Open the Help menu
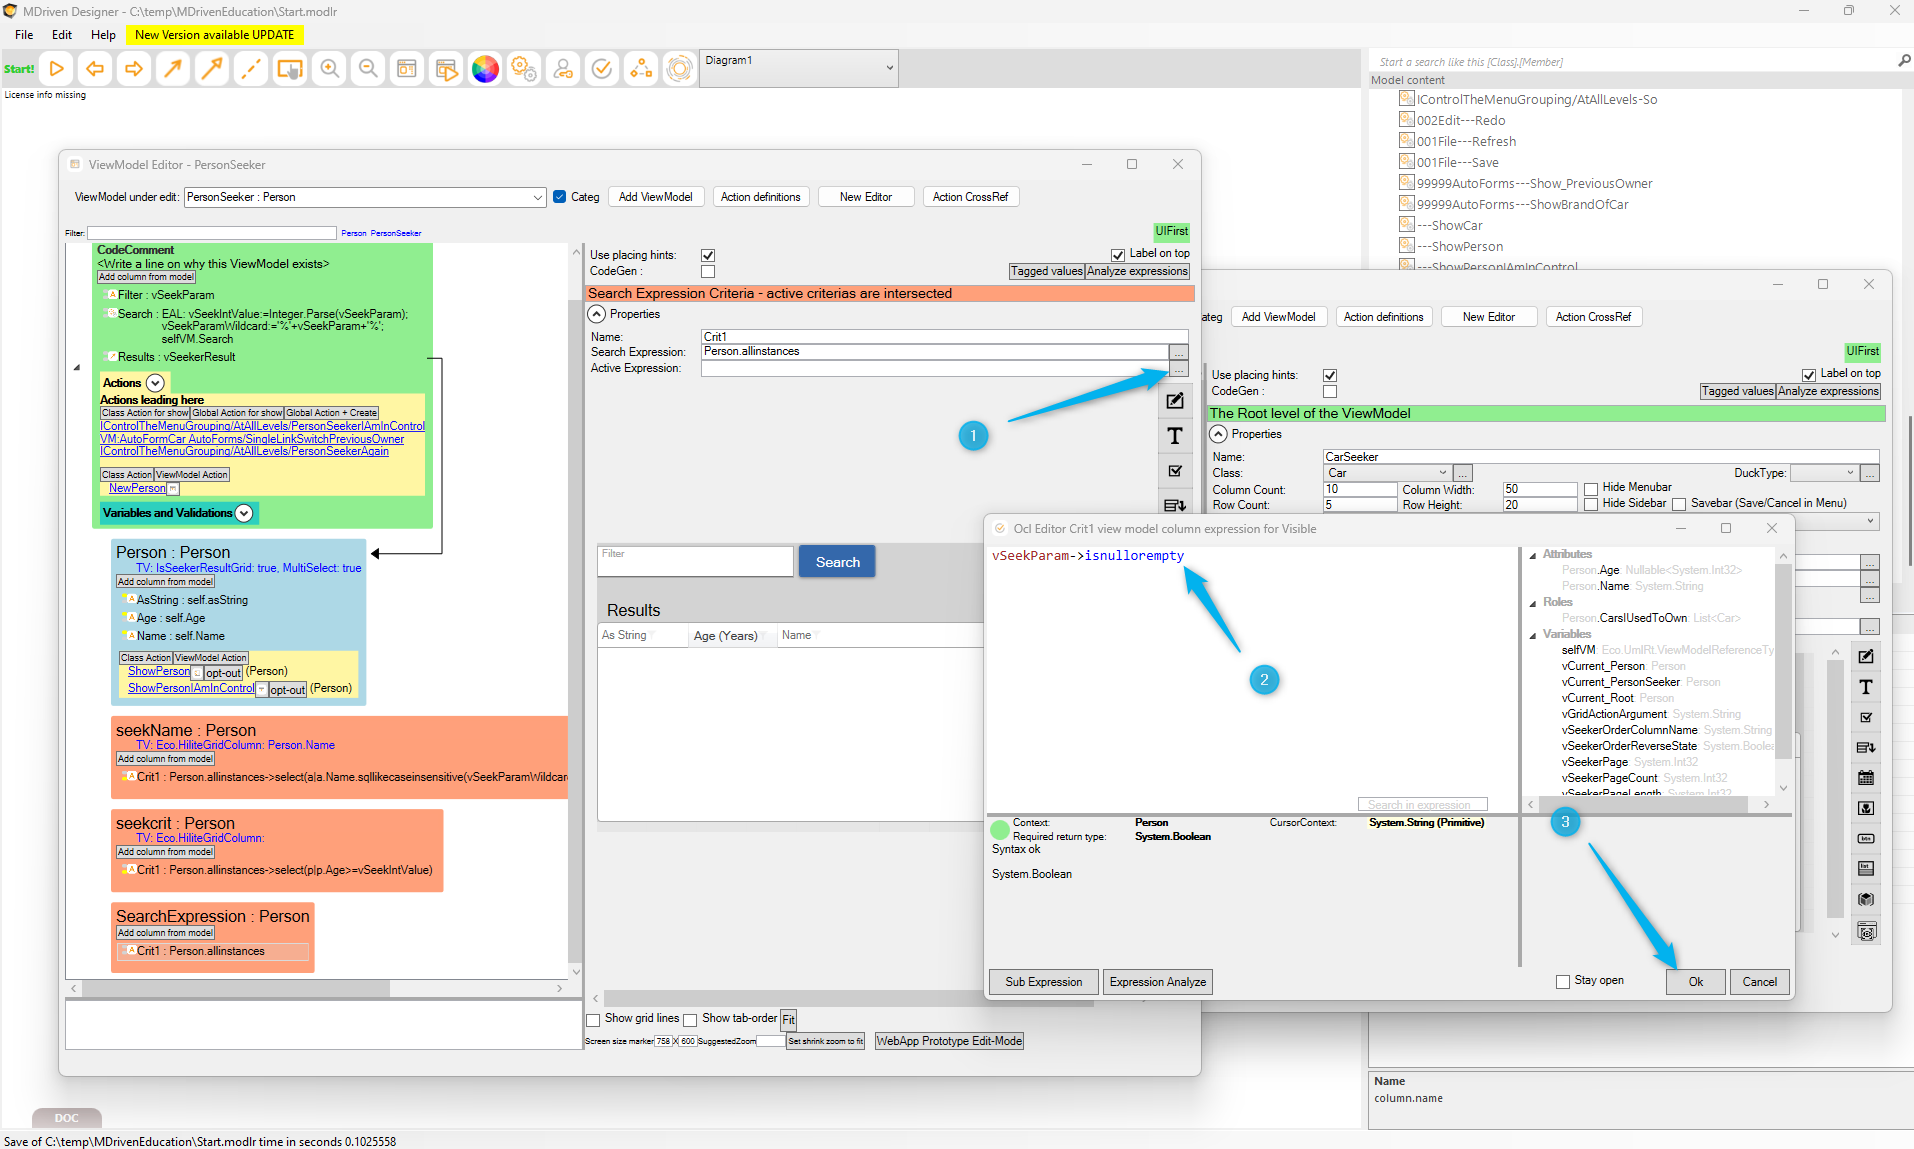This screenshot has width=1914, height=1149. coord(103,34)
